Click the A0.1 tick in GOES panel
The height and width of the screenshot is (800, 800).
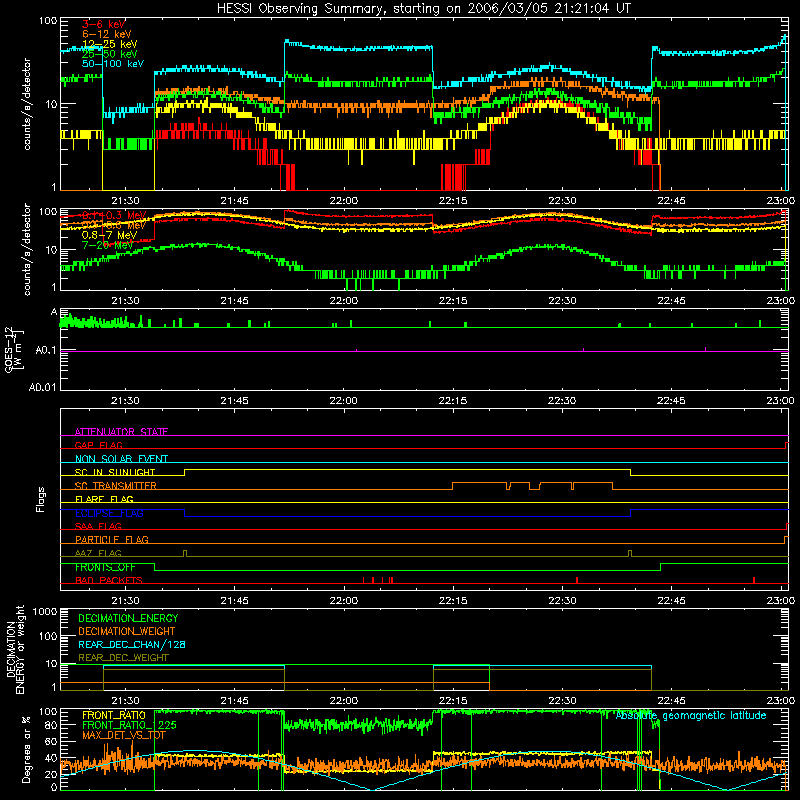click(45, 351)
